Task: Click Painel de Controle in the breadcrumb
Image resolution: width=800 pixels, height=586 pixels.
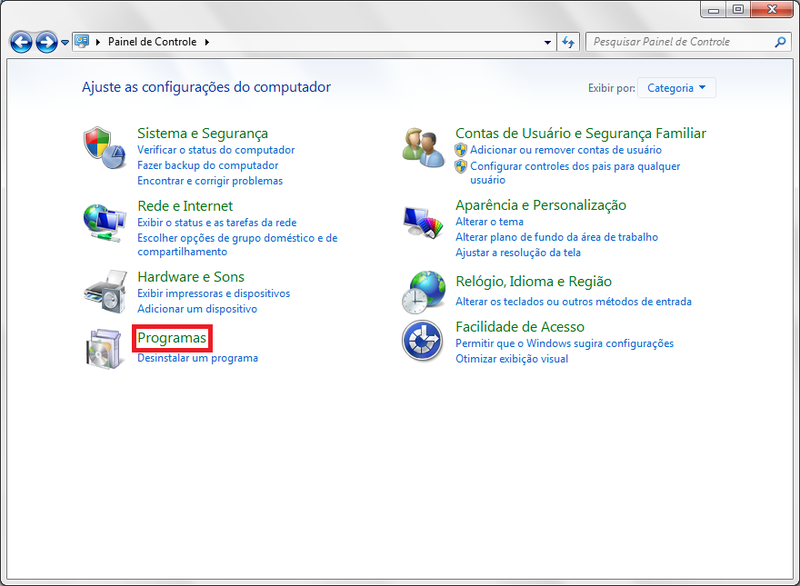Action: (x=153, y=42)
